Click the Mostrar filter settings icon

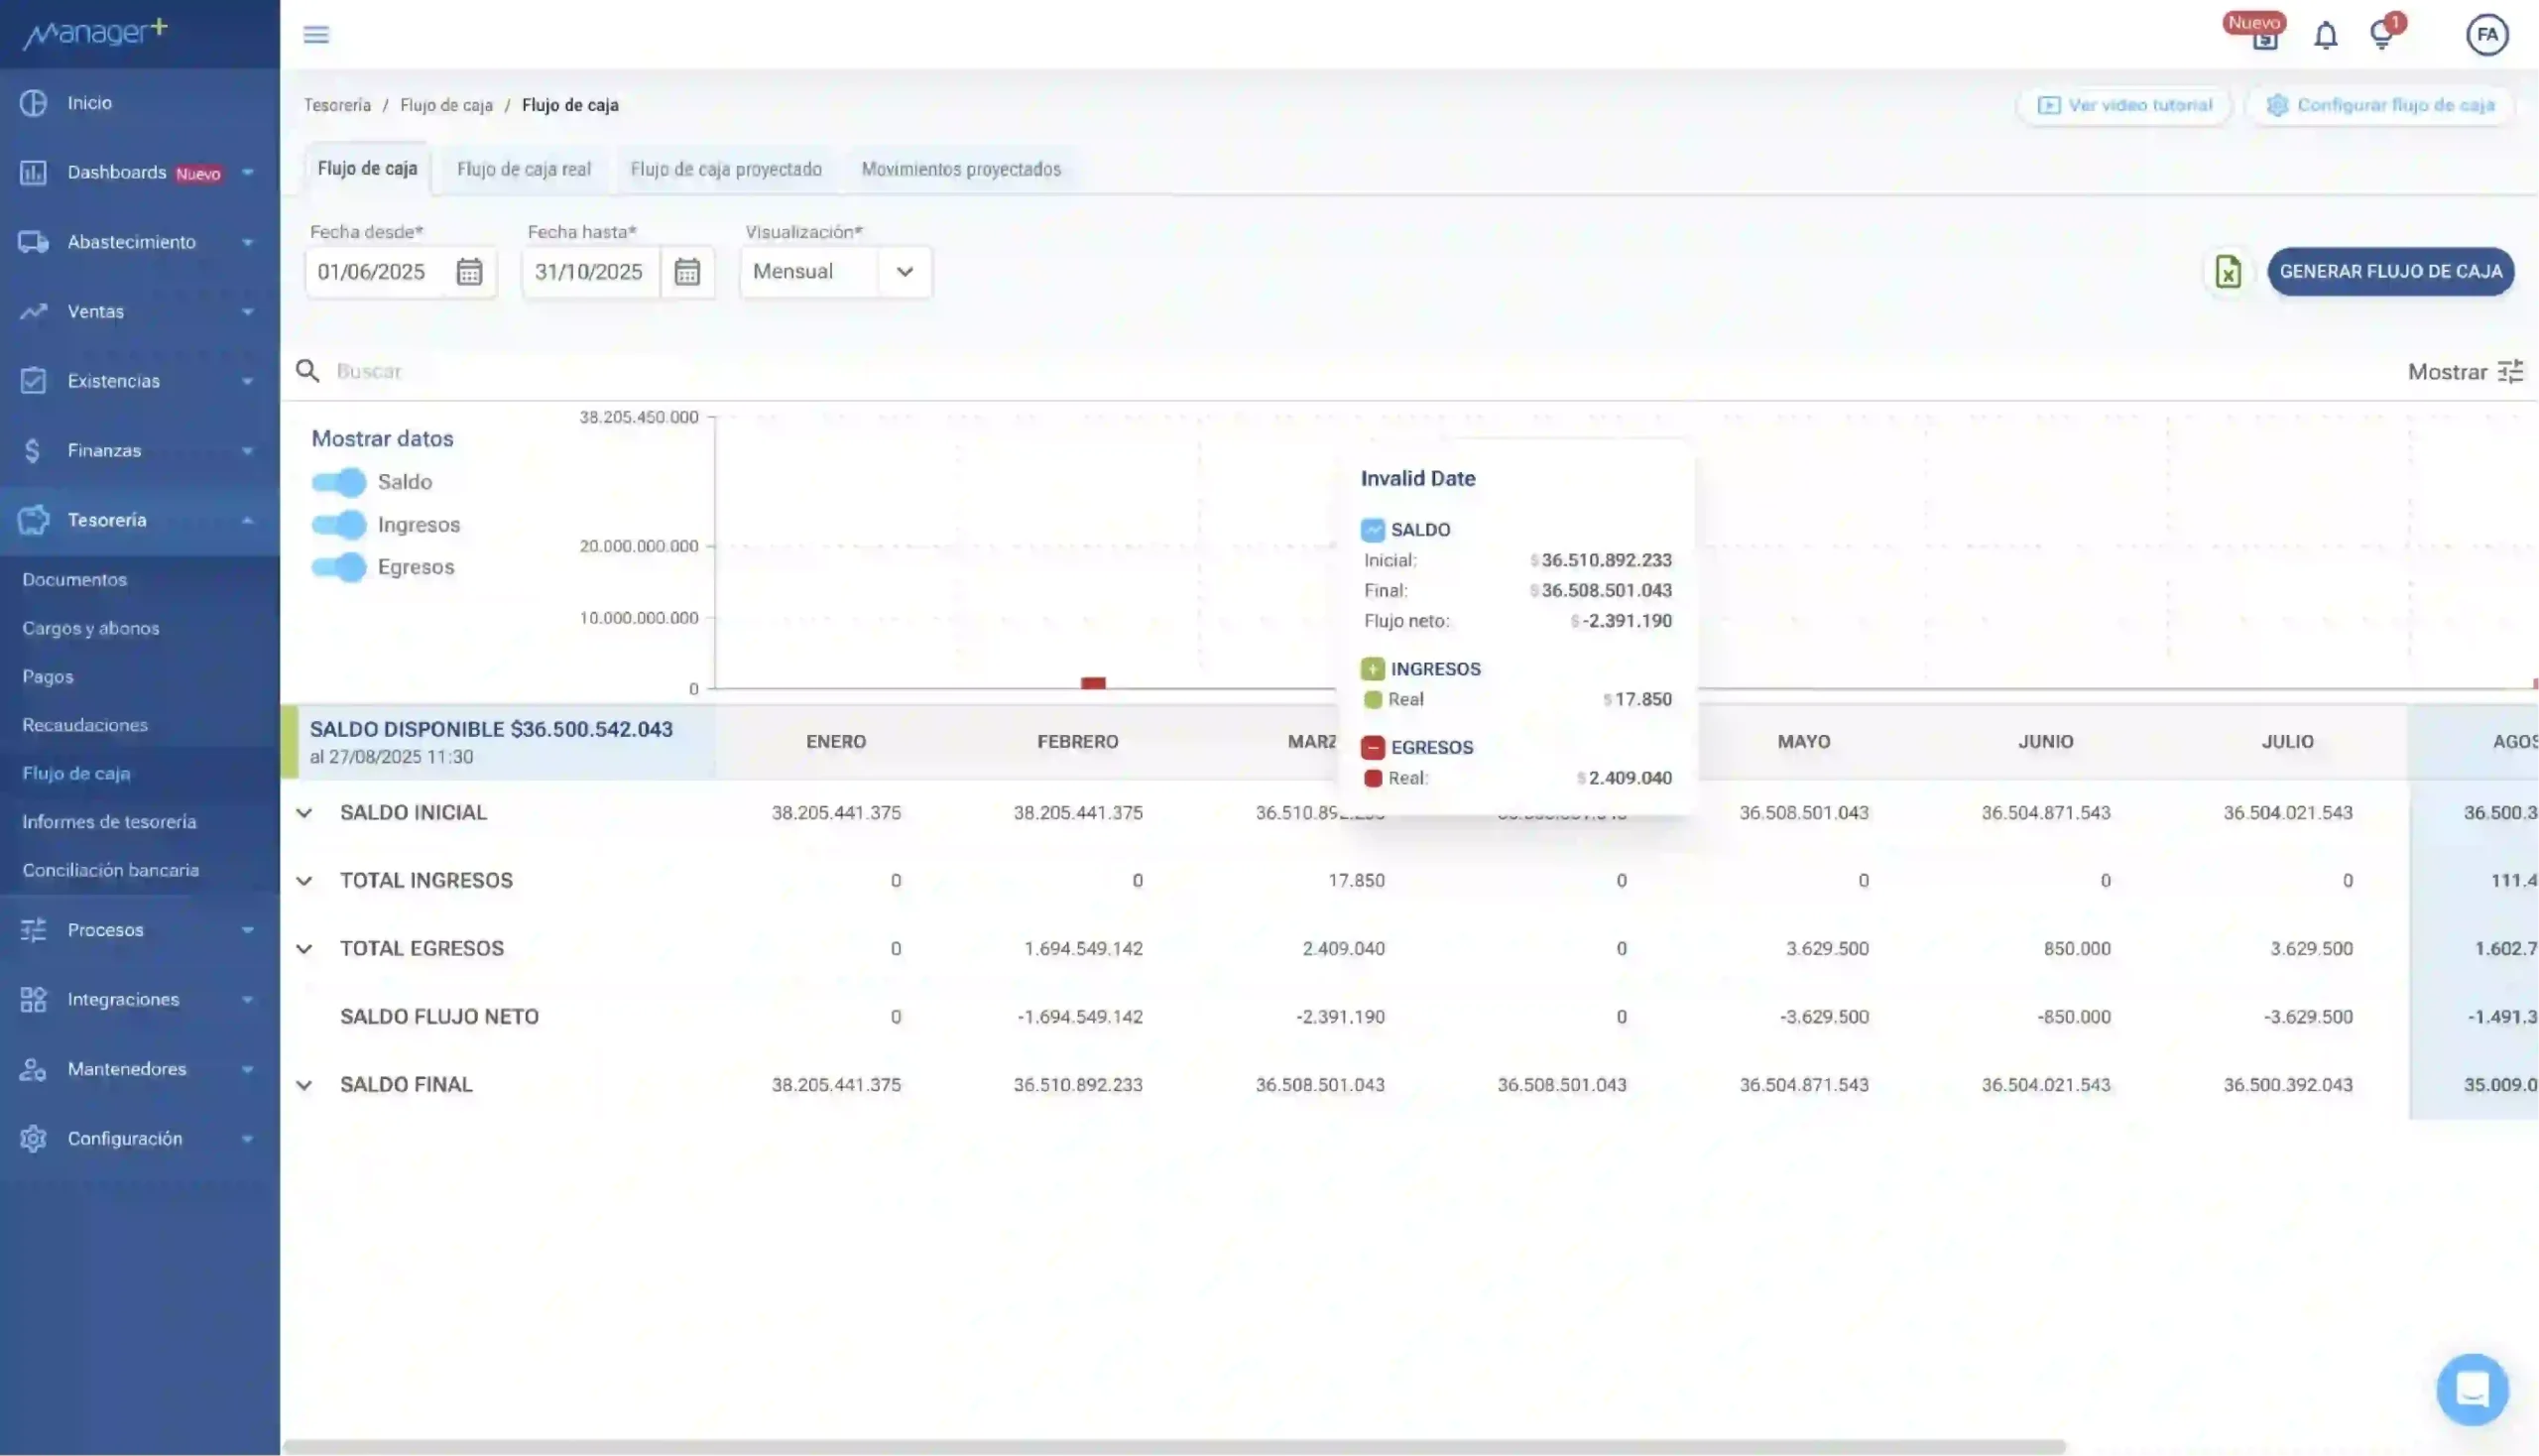click(x=2511, y=372)
